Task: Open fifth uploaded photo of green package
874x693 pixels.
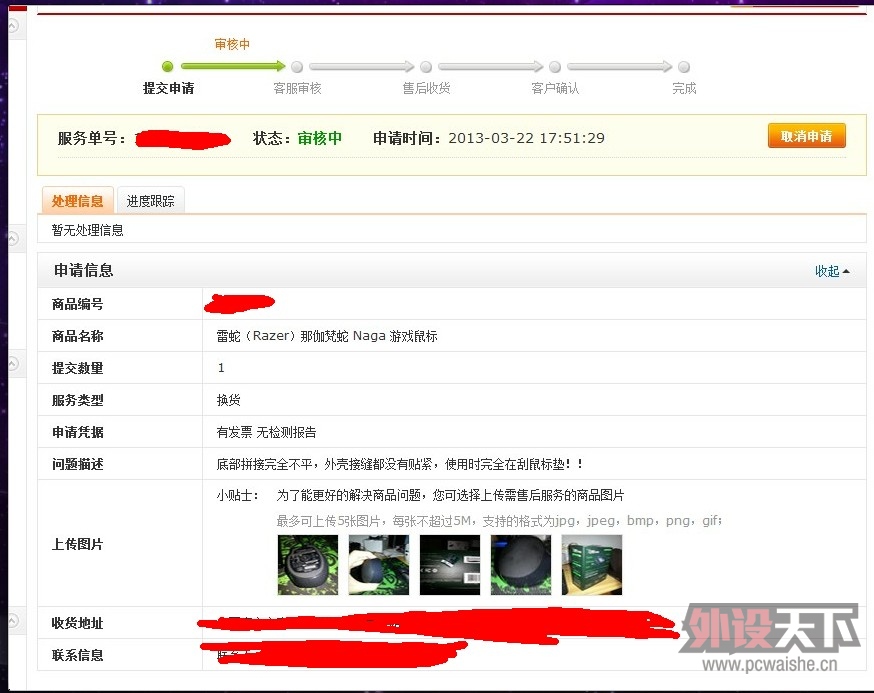Action: (x=591, y=565)
